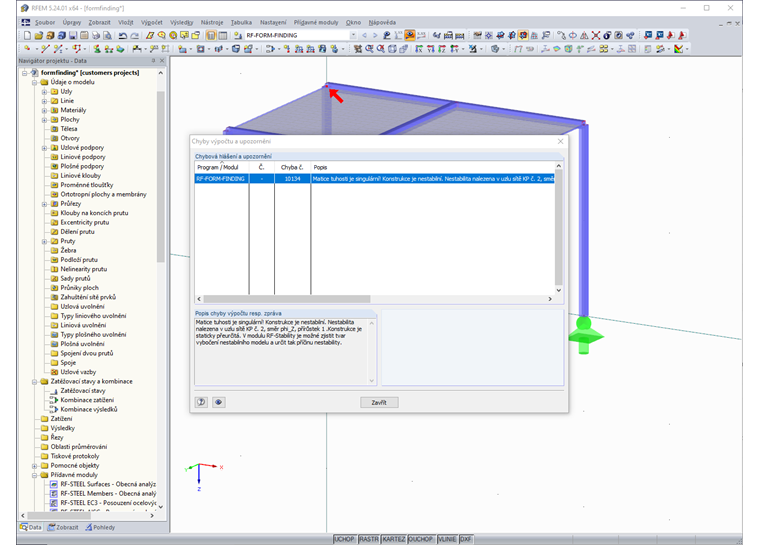Toggle RASTR grid in status bar
This screenshot has width=760, height=545.
click(x=368, y=539)
